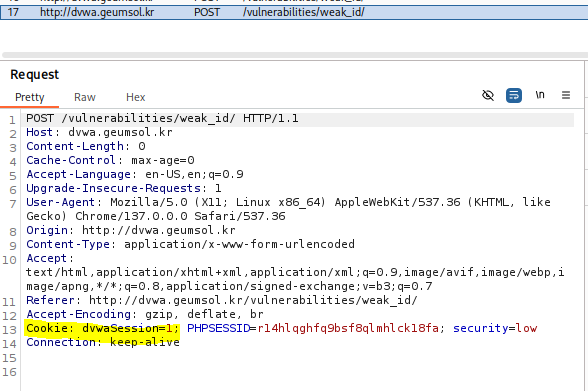
Task: Click the Accept-Encoding header name
Action: click(78, 314)
